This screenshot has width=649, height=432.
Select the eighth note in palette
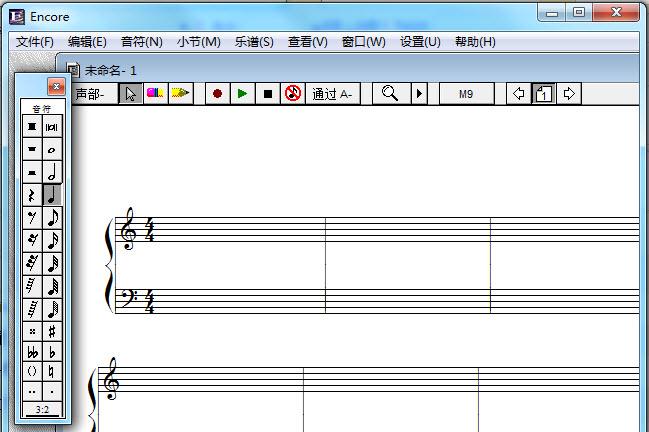click(52, 217)
